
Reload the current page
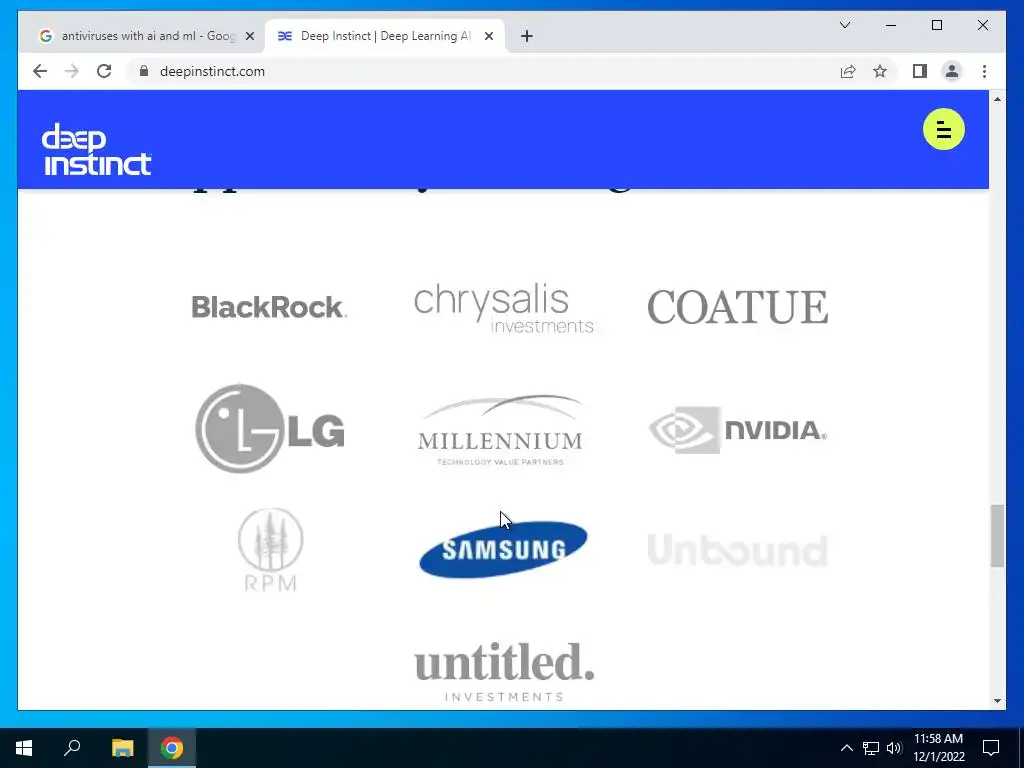click(104, 71)
